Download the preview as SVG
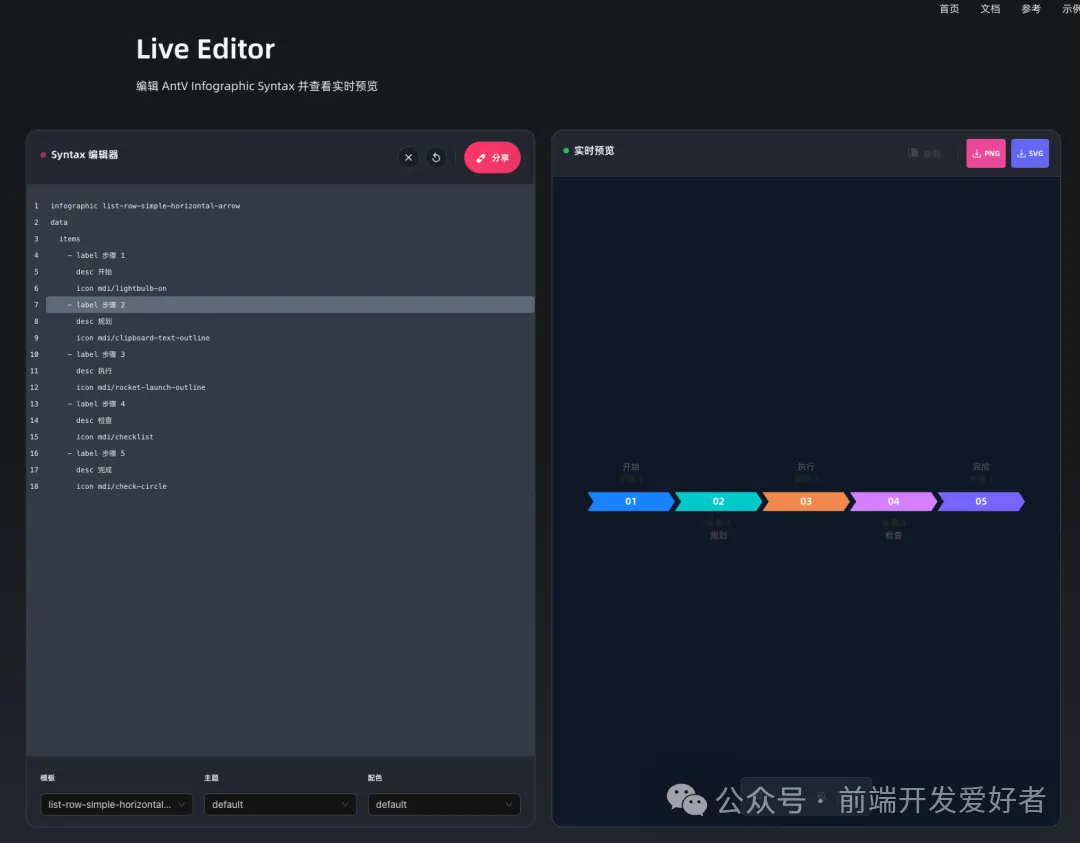Image resolution: width=1080 pixels, height=843 pixels. pos(1029,153)
